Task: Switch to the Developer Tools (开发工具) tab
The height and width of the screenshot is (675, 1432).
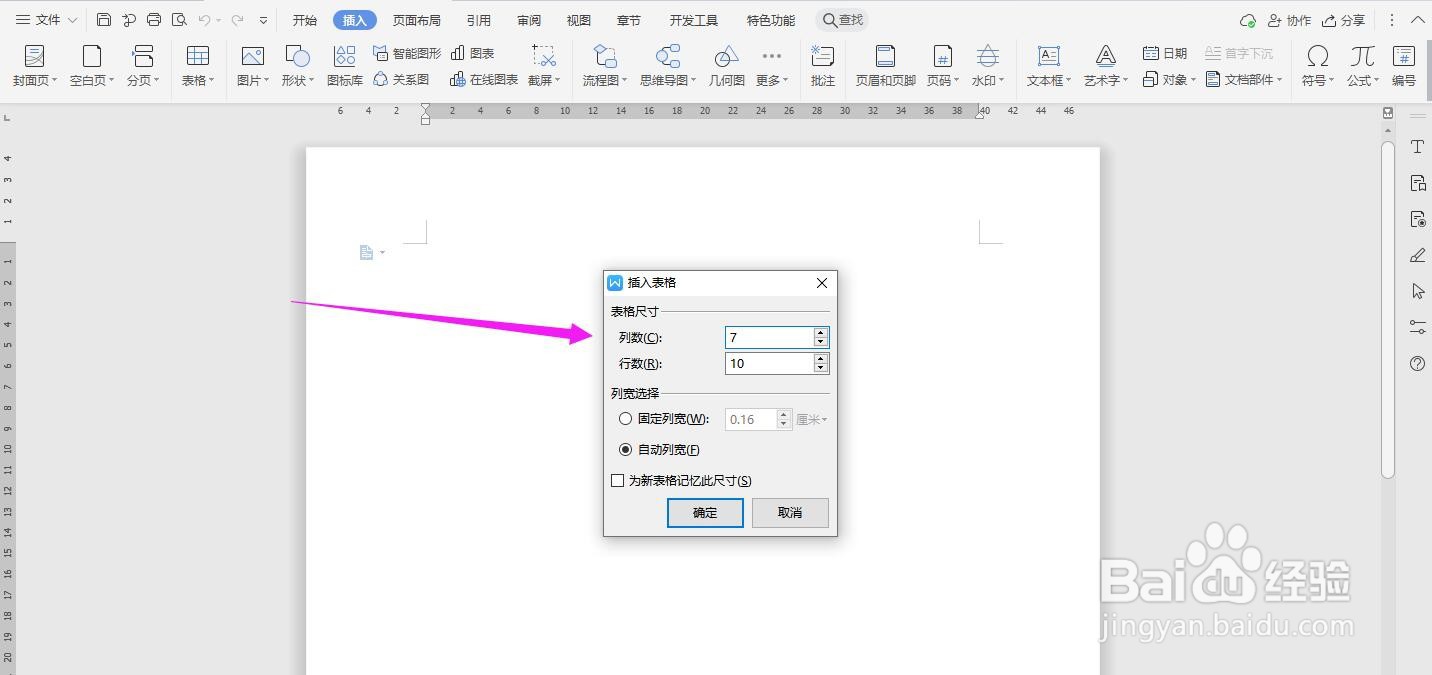Action: coord(693,20)
